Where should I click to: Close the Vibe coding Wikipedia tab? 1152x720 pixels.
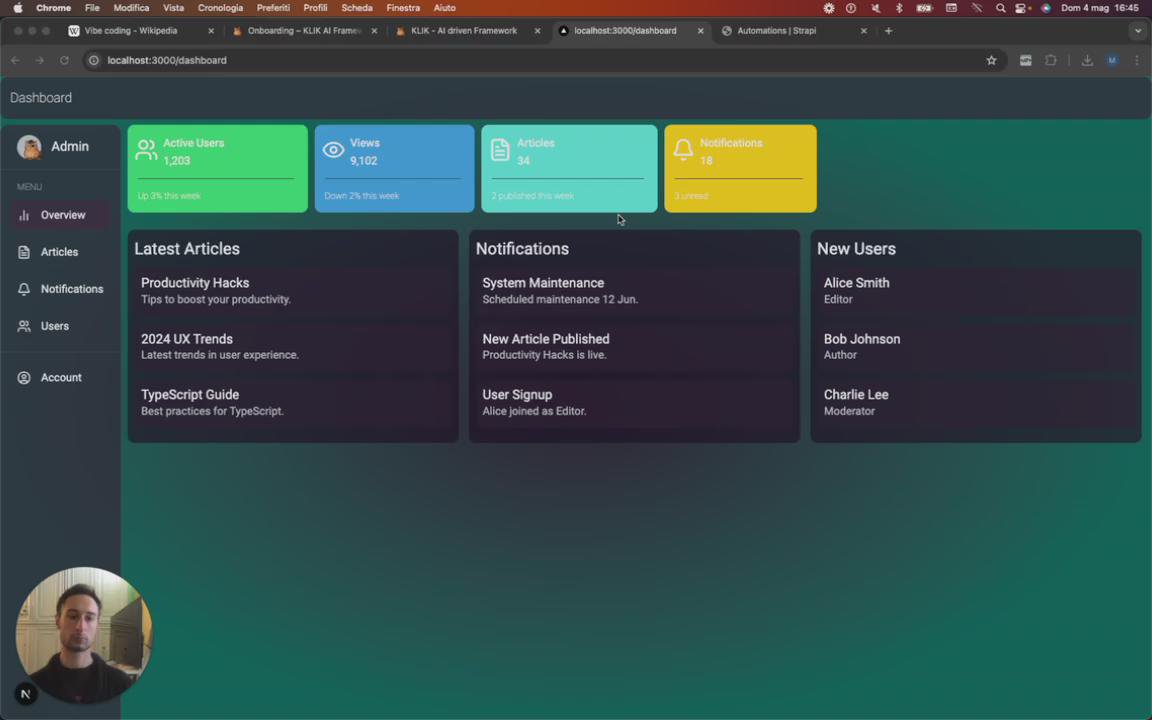click(211, 31)
